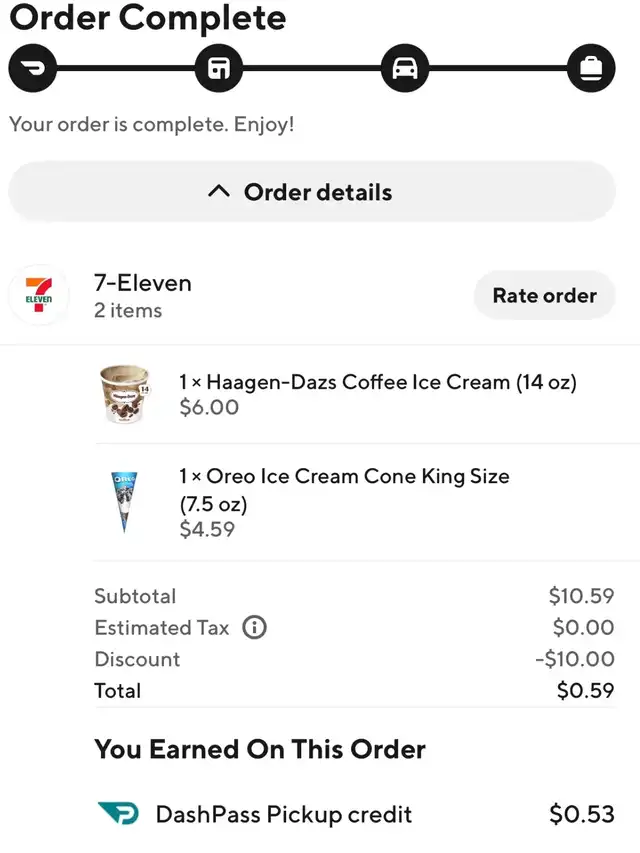
Task: Tap the Haagen-Dazs ice cream thumbnail
Action: tap(124, 393)
